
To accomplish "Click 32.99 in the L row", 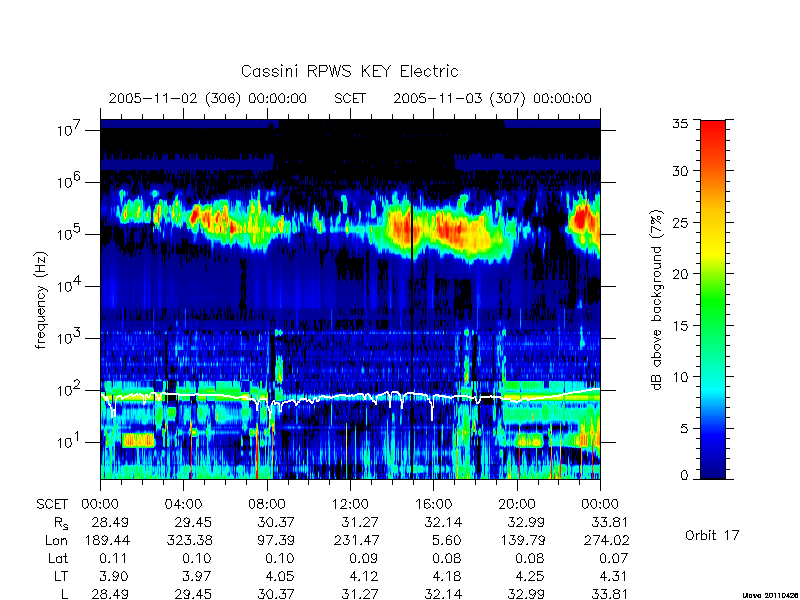I will (x=526, y=594).
